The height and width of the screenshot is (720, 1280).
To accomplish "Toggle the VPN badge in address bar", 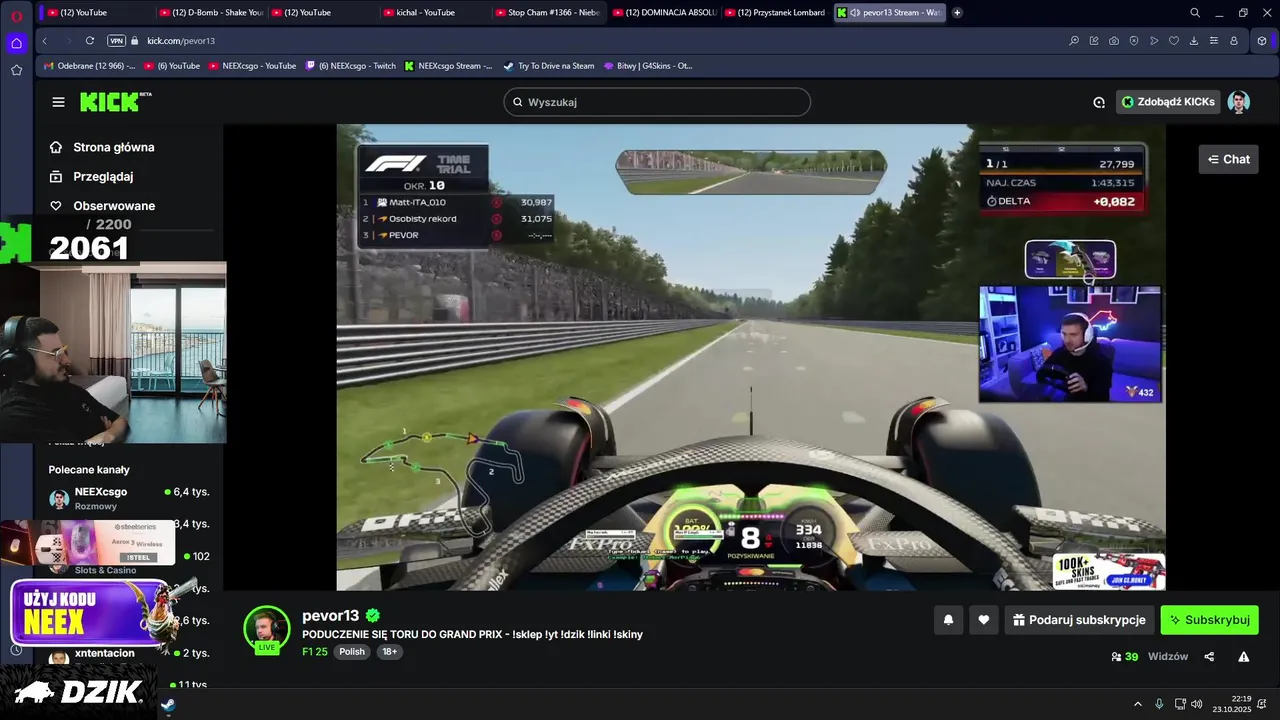I will [x=116, y=41].
